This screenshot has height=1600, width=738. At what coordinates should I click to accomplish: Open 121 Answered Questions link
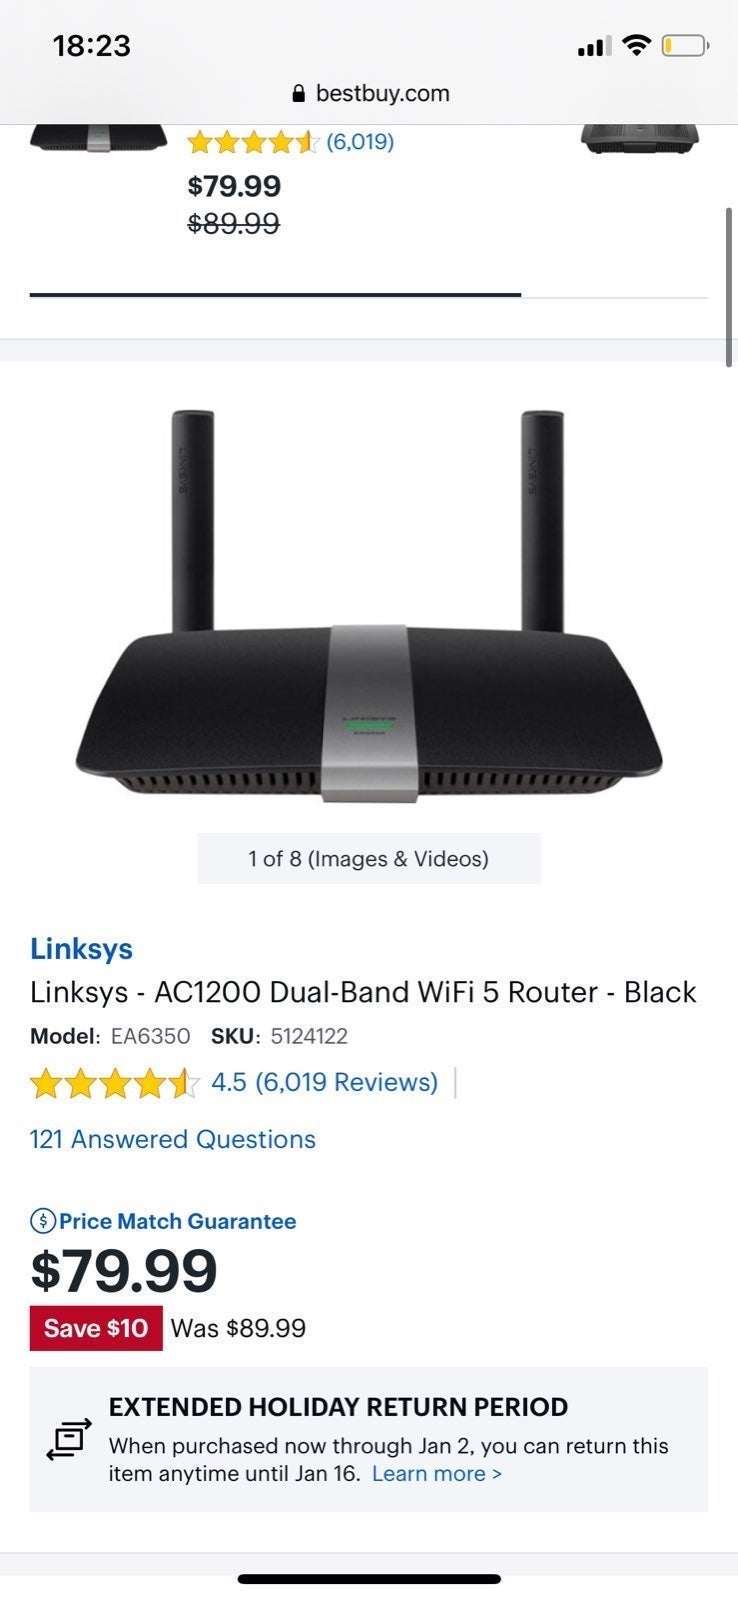pos(173,1139)
